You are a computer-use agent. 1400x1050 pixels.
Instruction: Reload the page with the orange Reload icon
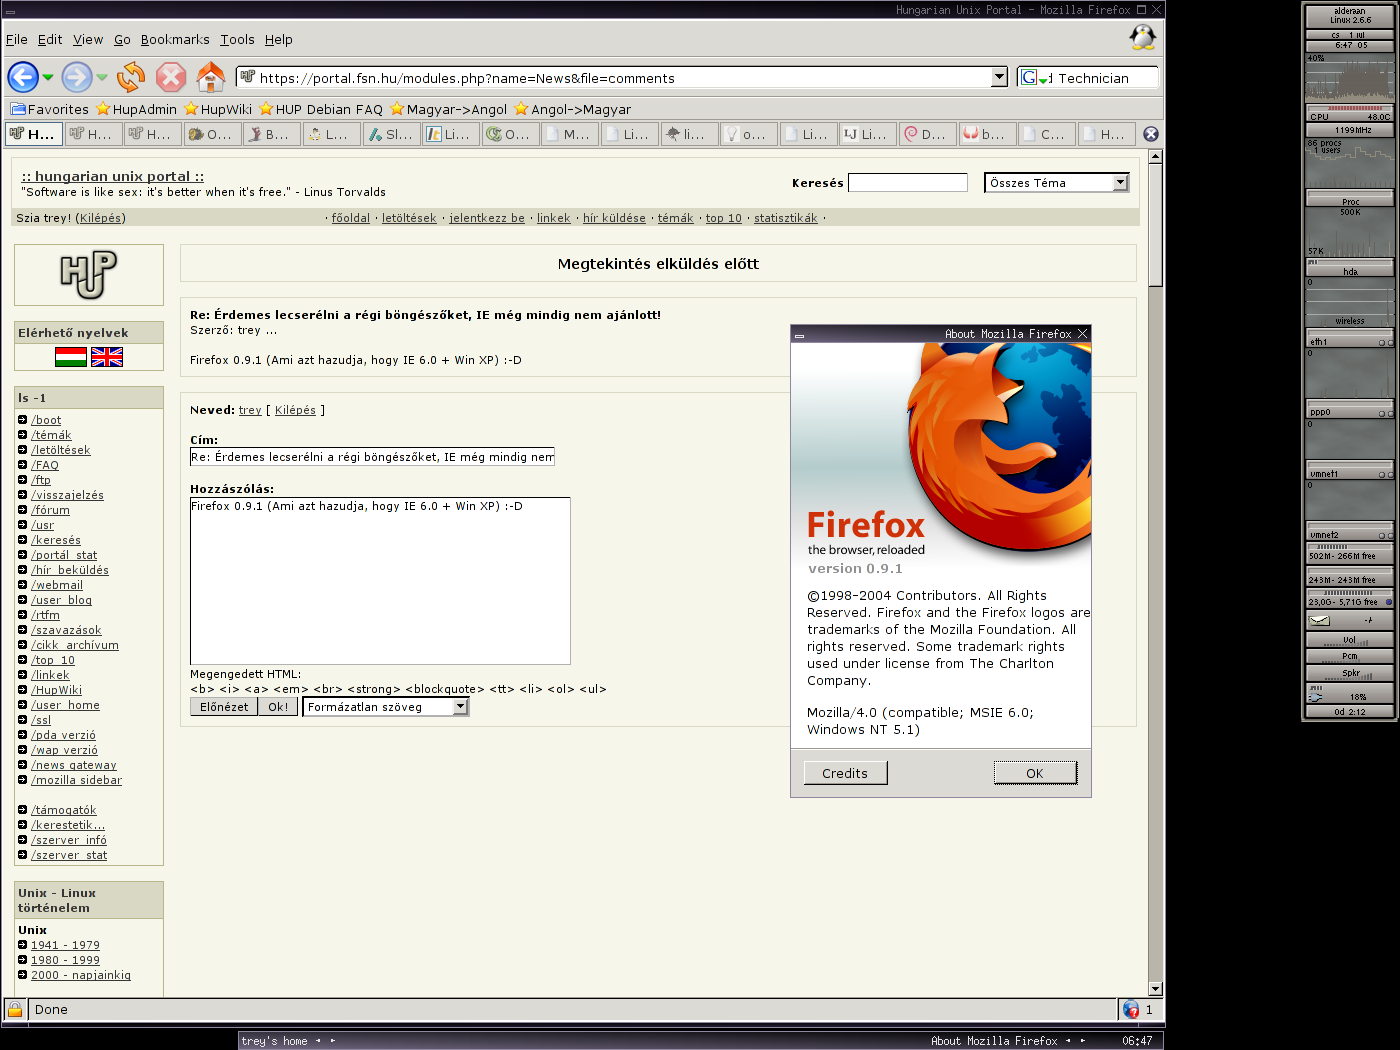(131, 77)
